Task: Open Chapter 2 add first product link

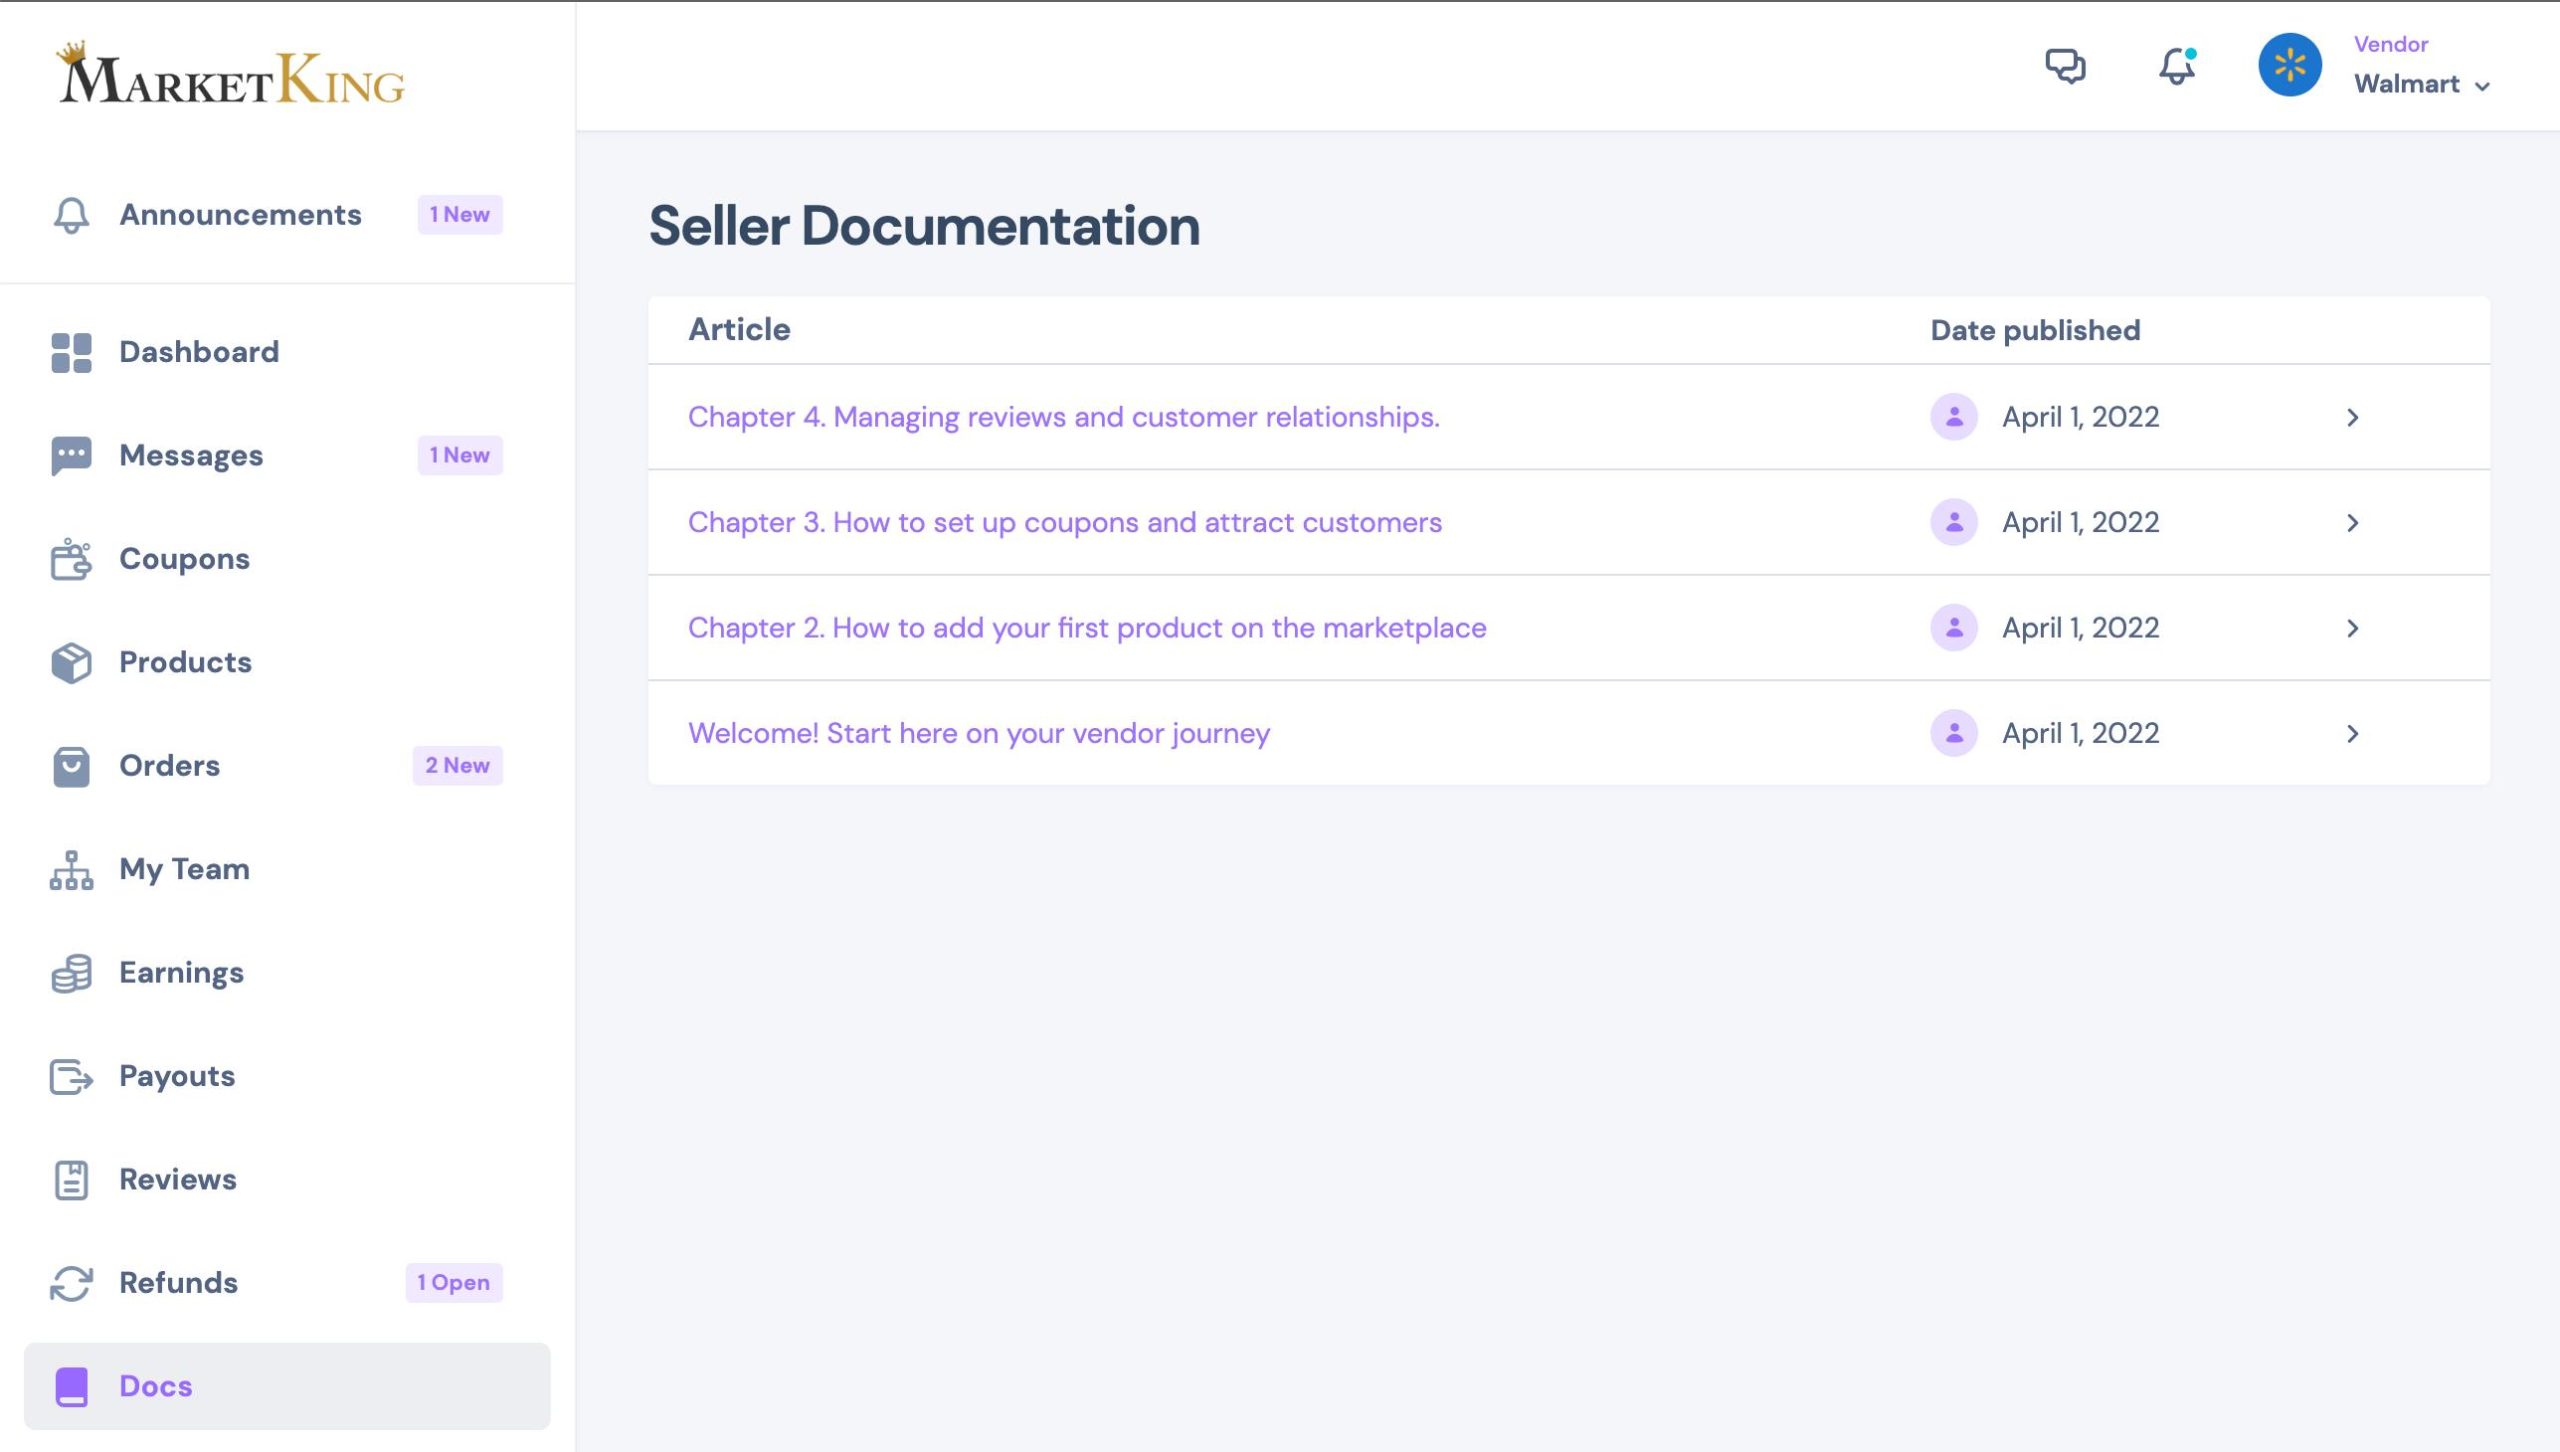Action: tap(1087, 628)
